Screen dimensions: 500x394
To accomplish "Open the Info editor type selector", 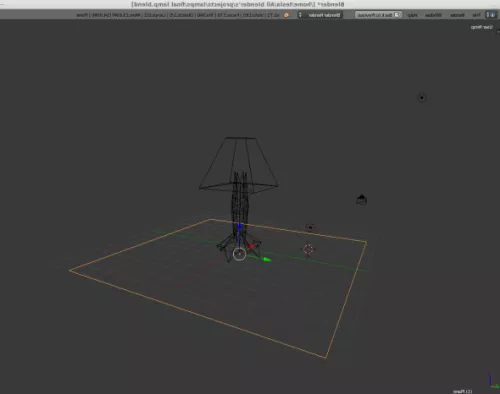I will (491, 15).
